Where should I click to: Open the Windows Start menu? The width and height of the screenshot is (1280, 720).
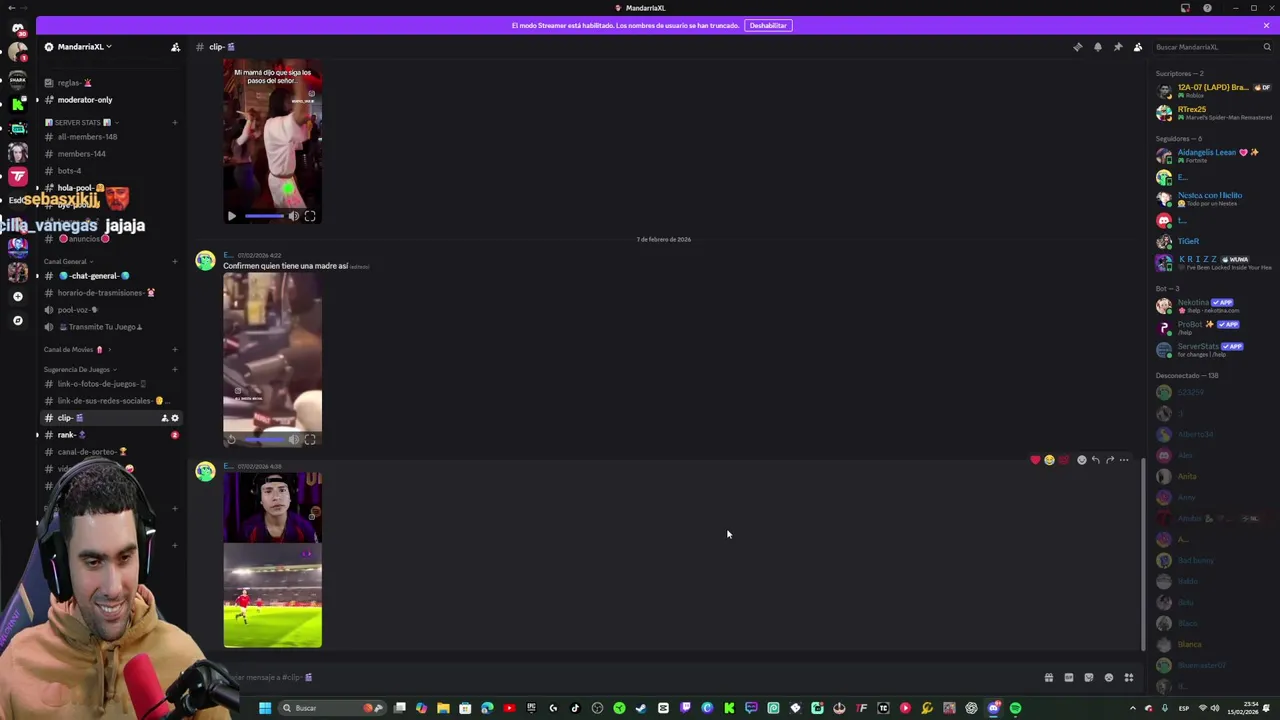(x=265, y=708)
